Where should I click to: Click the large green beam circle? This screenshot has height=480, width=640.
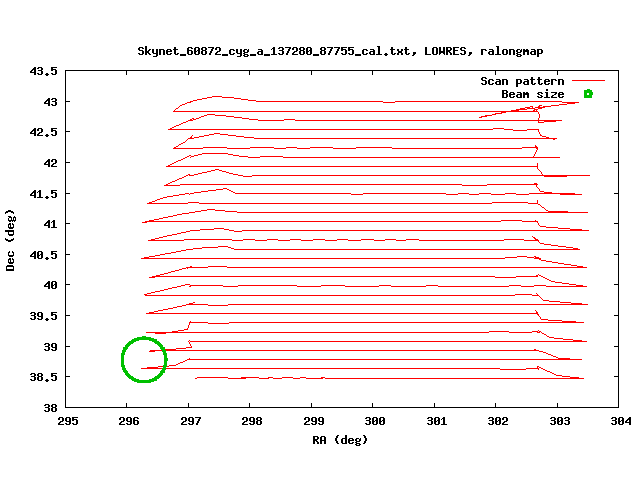tap(144, 360)
